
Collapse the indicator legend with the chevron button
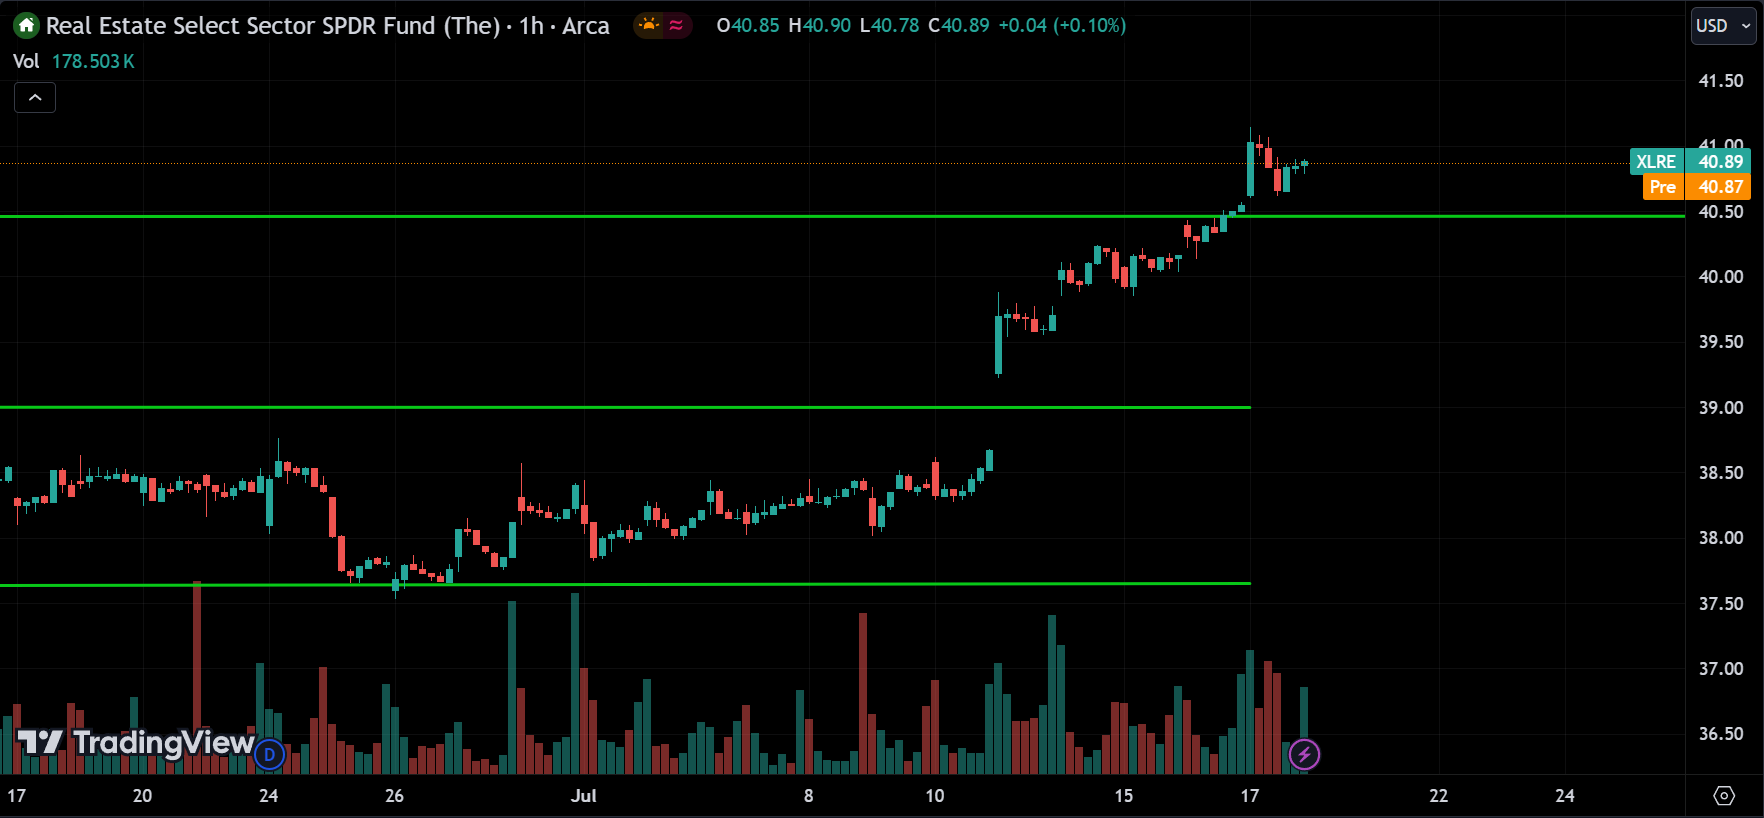coord(35,98)
